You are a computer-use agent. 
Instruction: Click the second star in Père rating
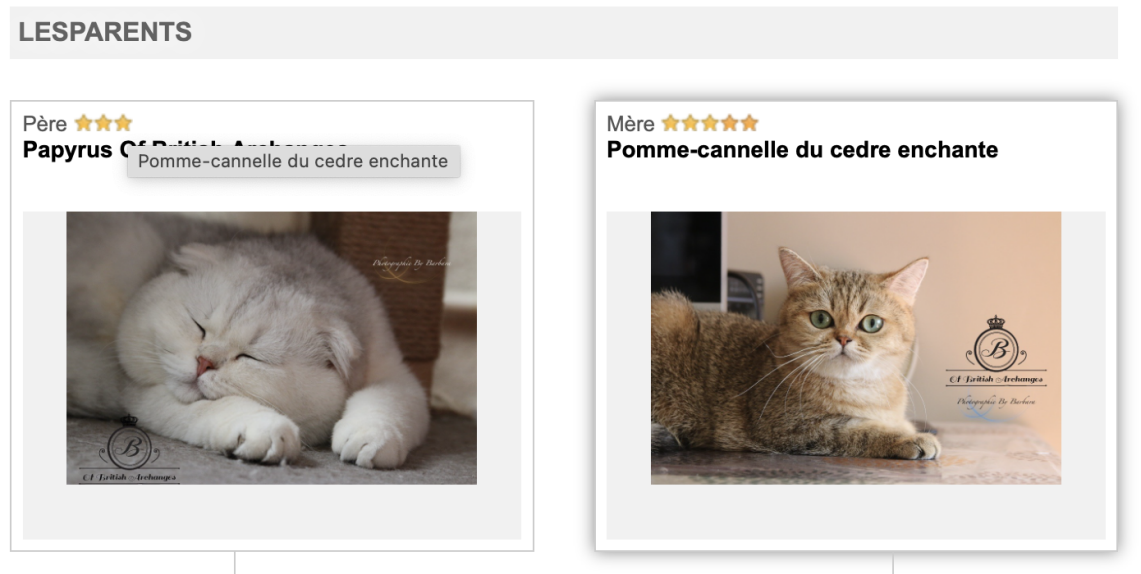103,123
